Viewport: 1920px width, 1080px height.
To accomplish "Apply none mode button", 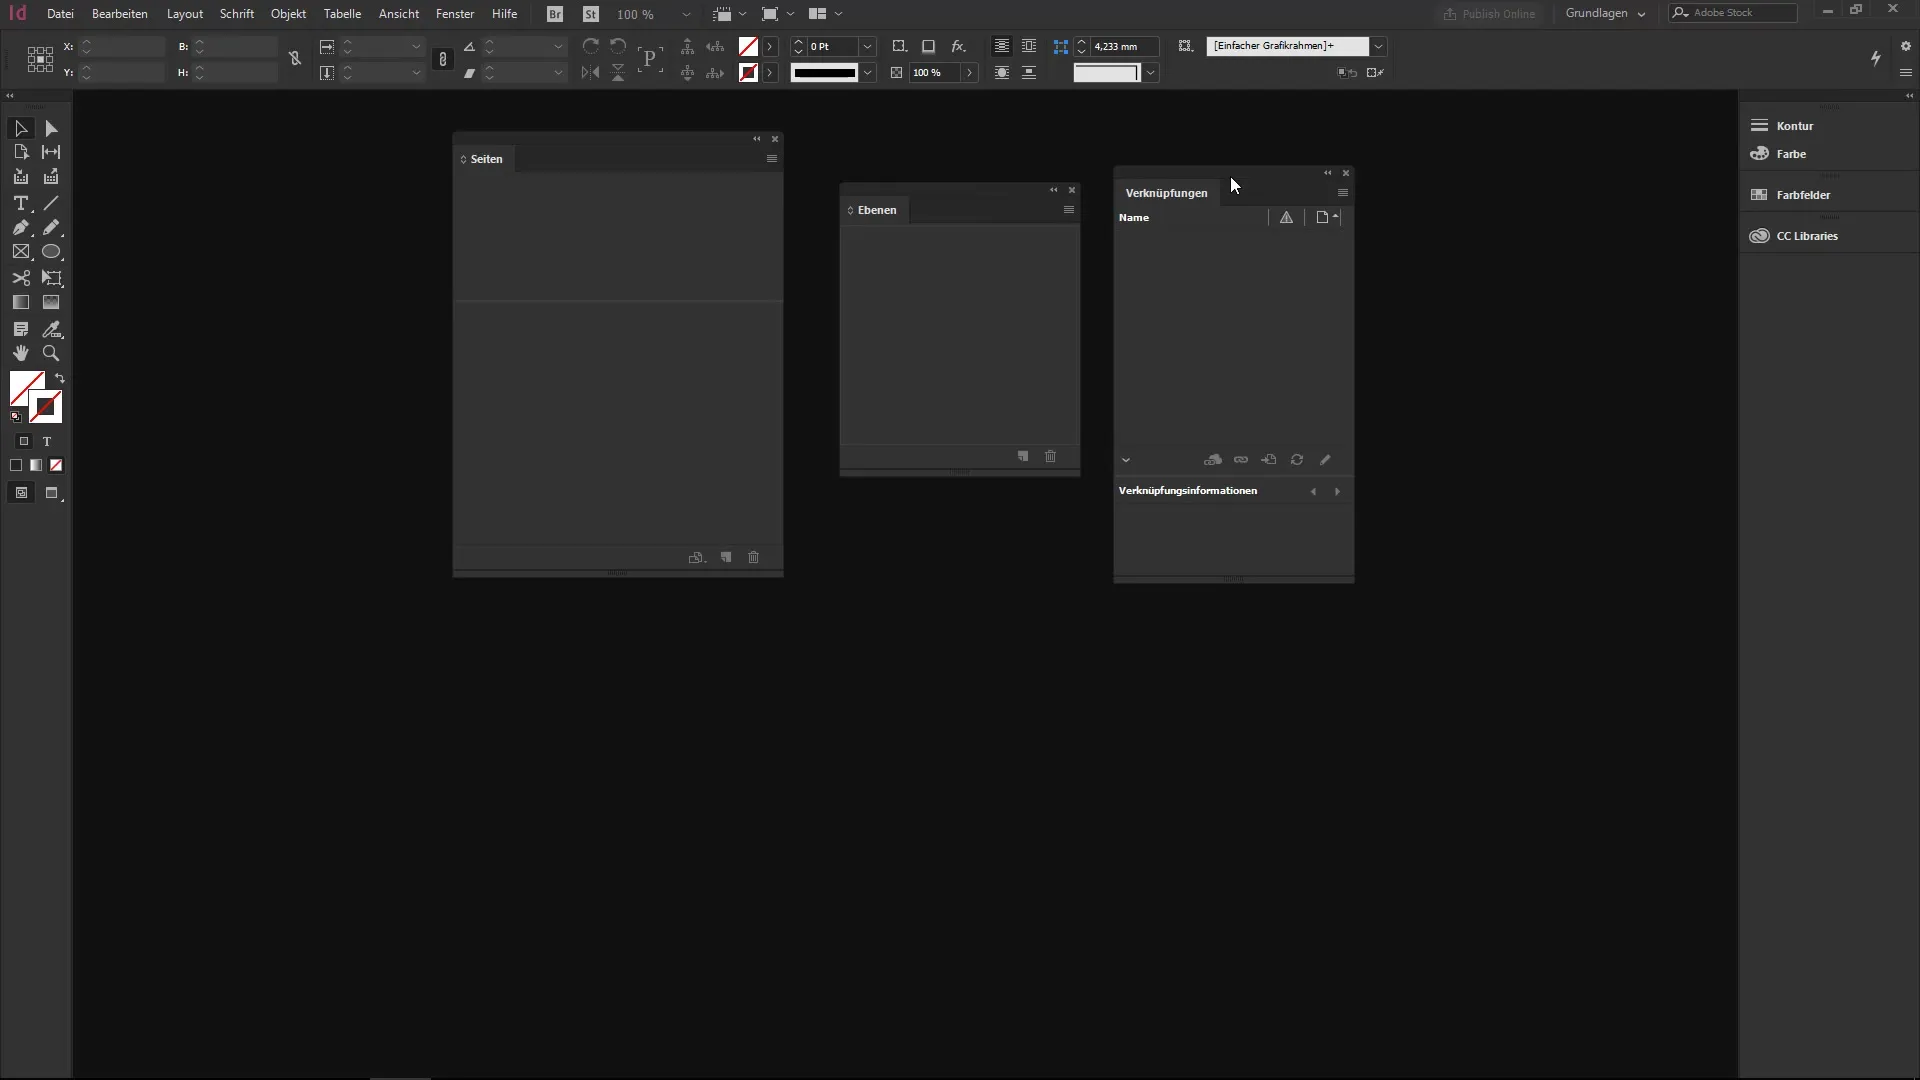I will point(56,465).
